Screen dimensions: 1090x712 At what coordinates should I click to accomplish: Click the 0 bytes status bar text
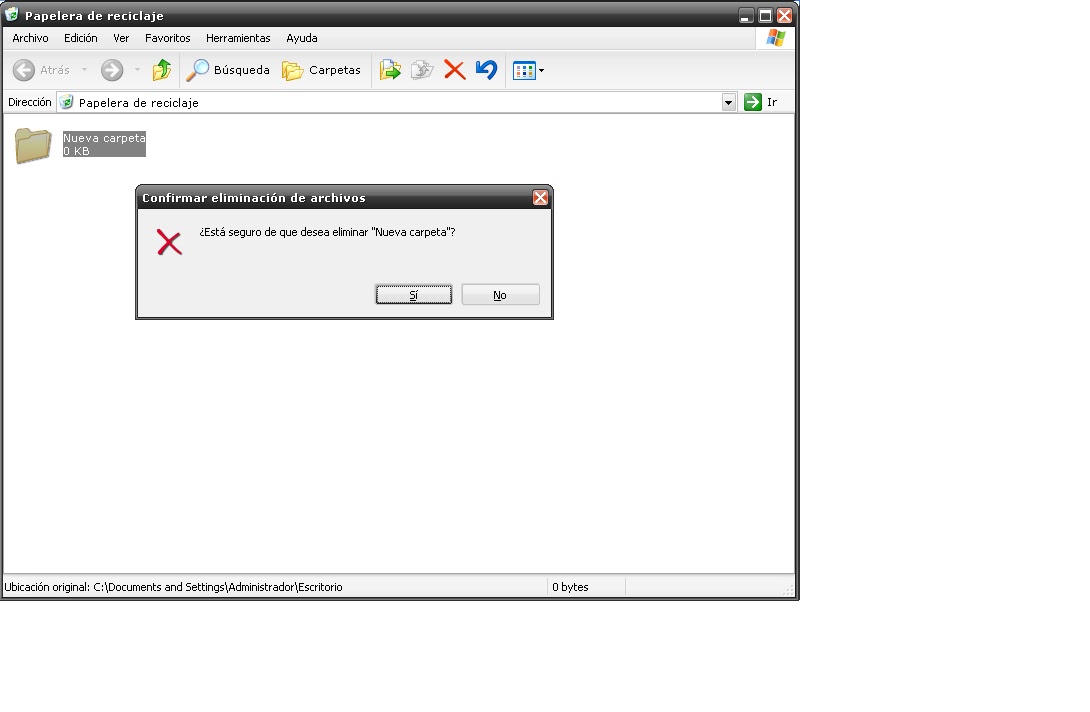point(570,587)
